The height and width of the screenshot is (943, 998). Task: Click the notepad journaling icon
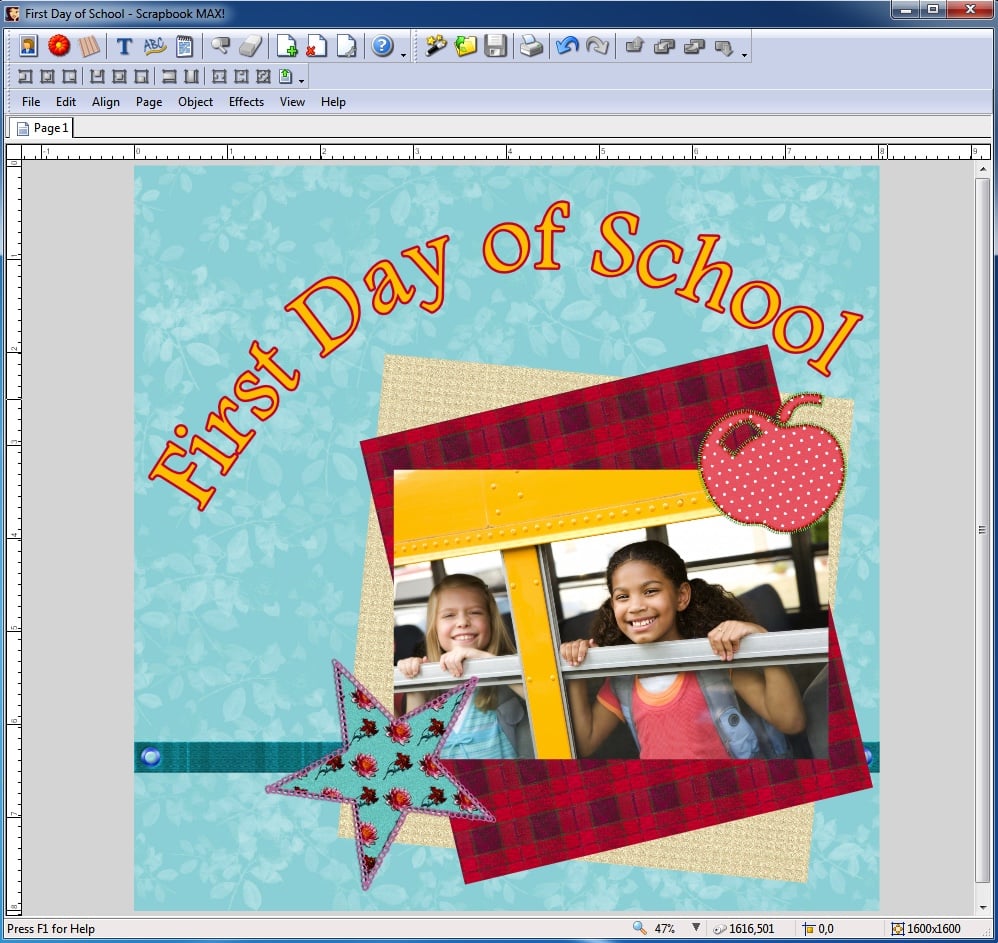[x=185, y=46]
